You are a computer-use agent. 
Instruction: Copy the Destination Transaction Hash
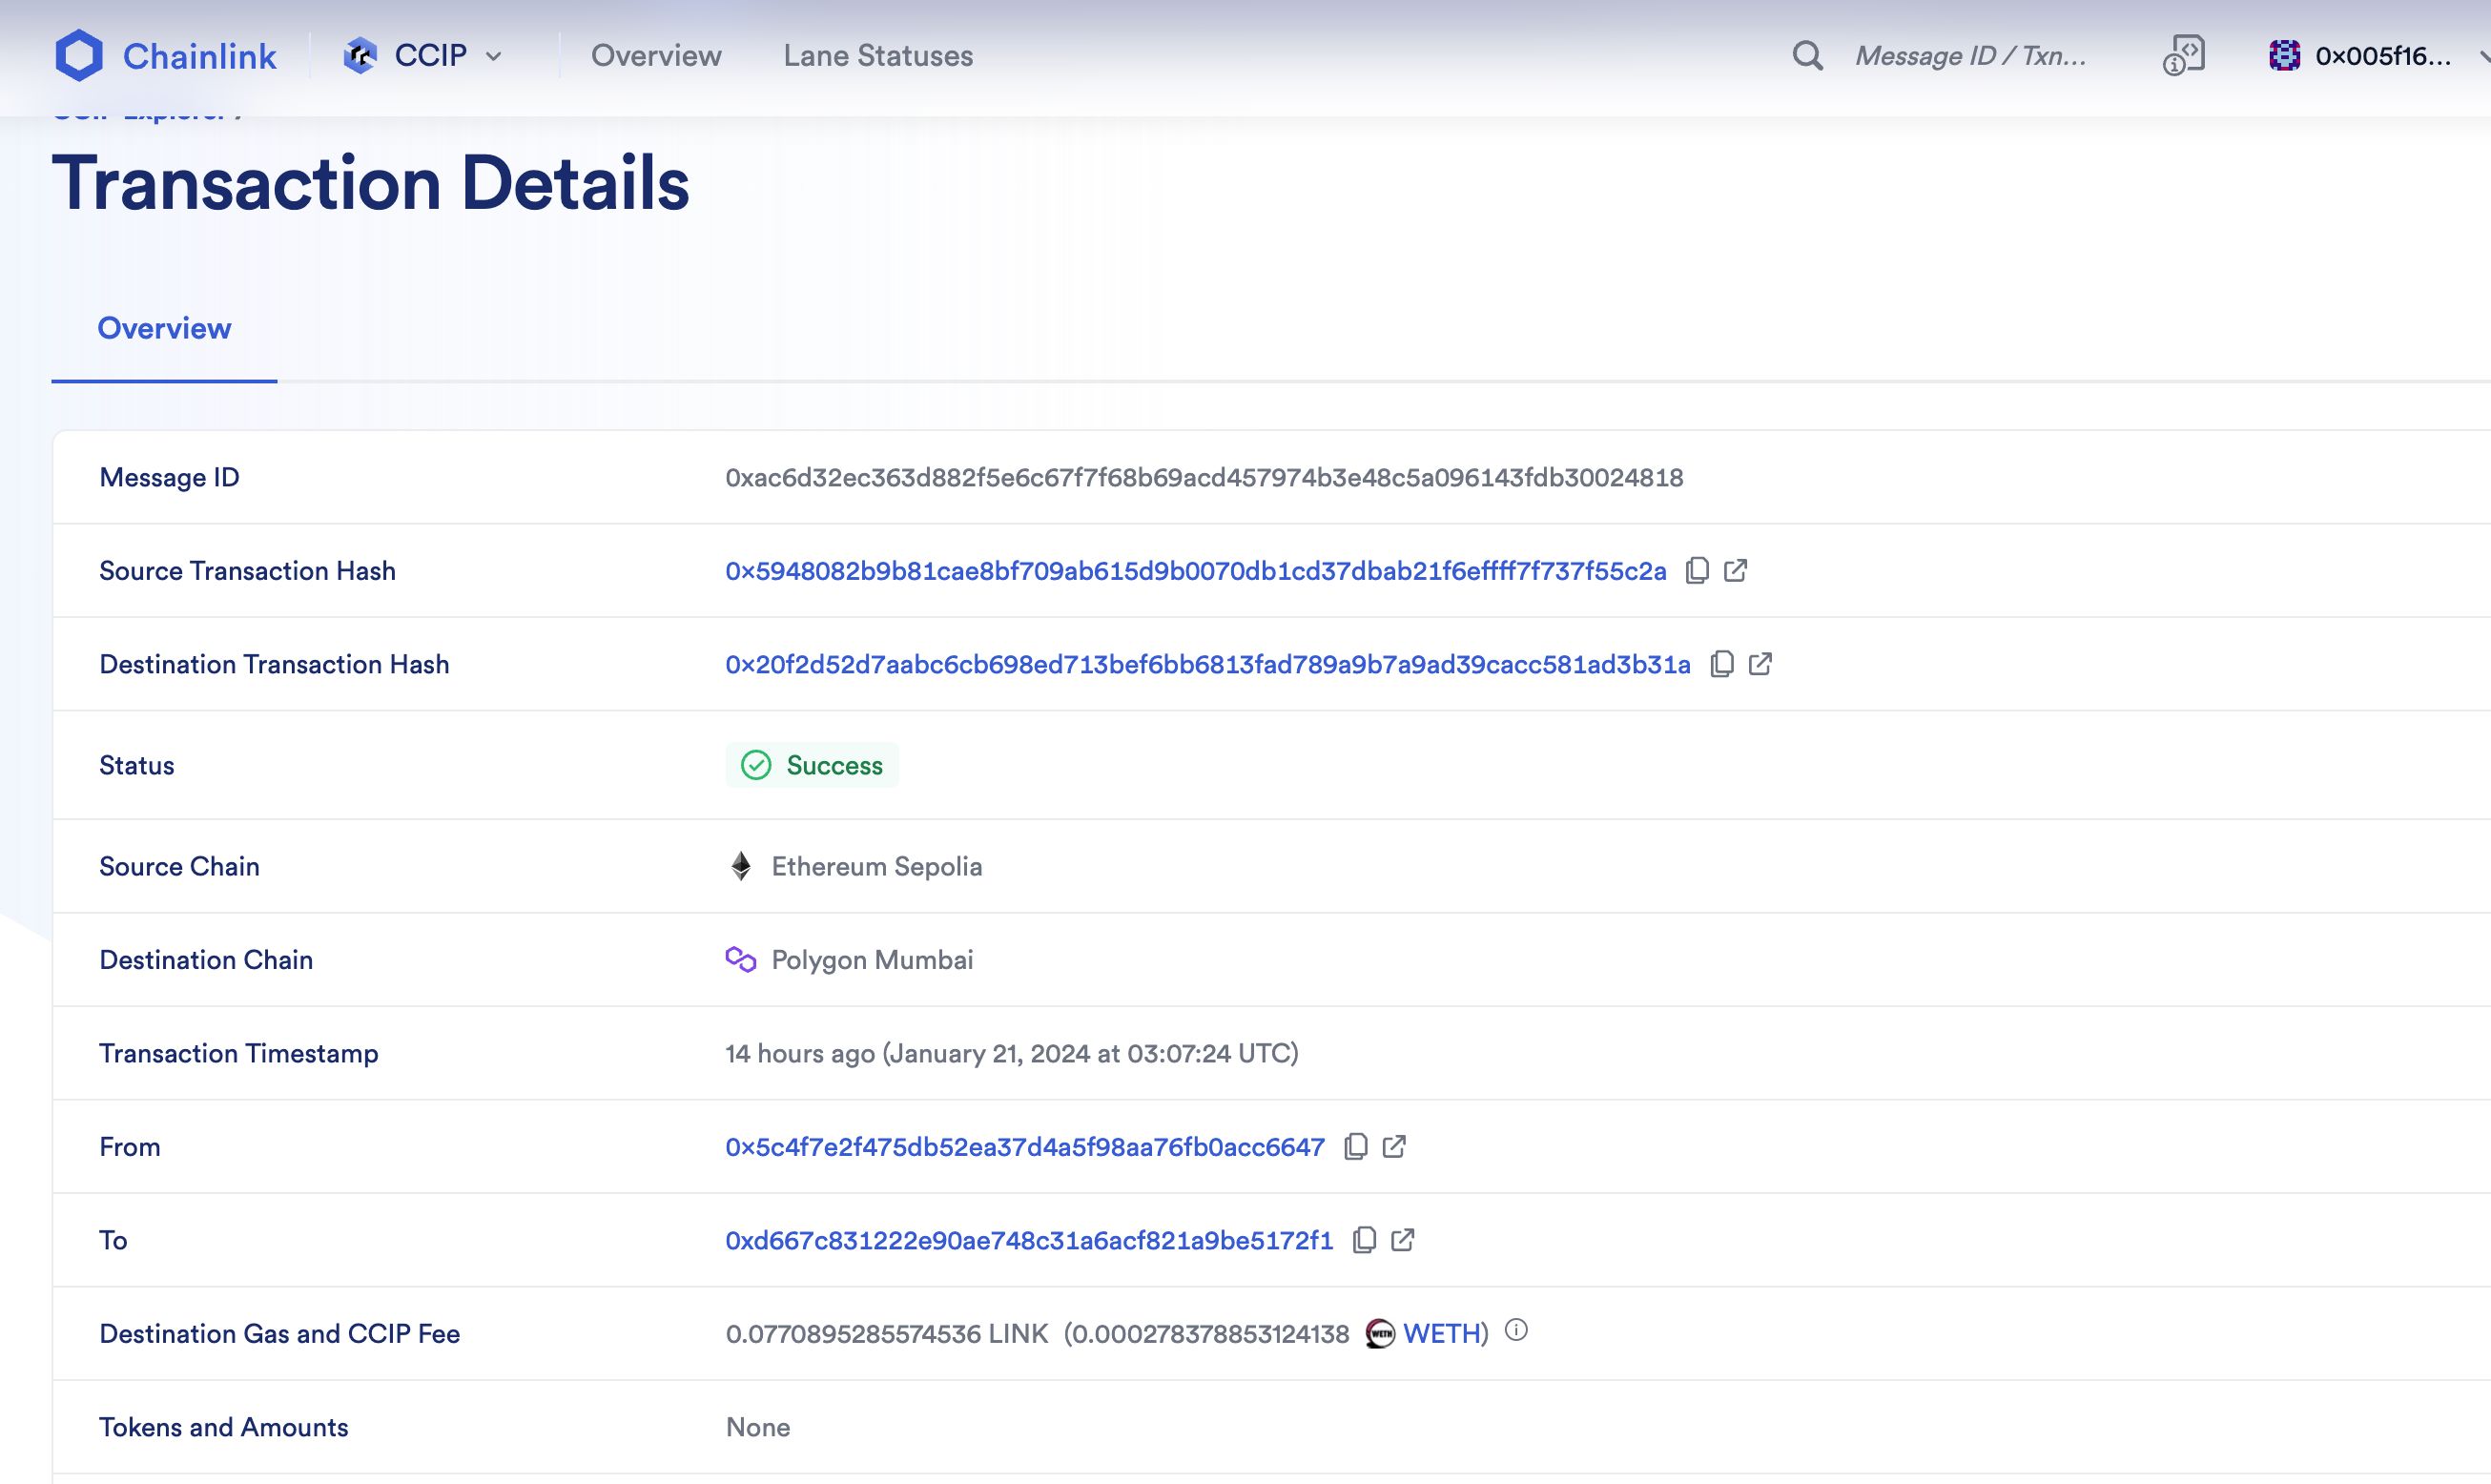tap(1721, 664)
